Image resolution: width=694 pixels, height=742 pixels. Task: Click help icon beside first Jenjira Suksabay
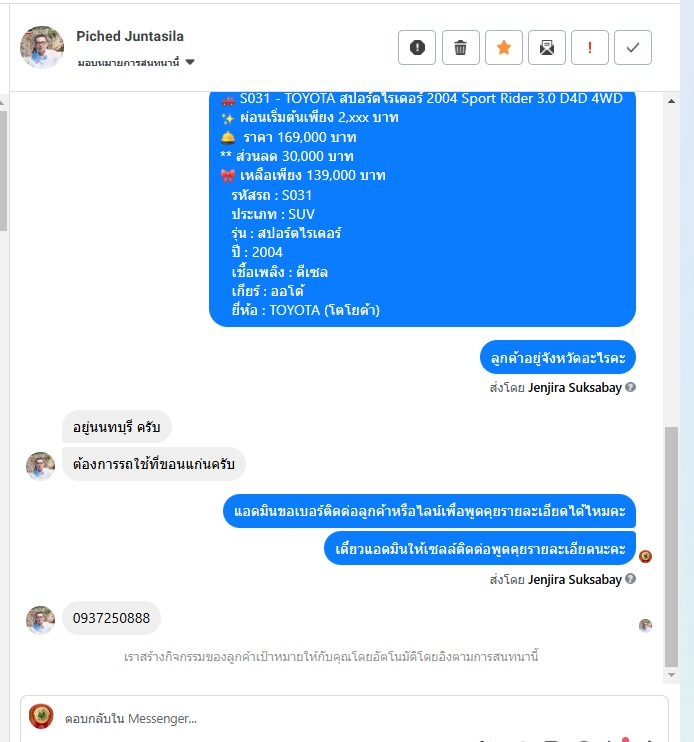[631, 387]
